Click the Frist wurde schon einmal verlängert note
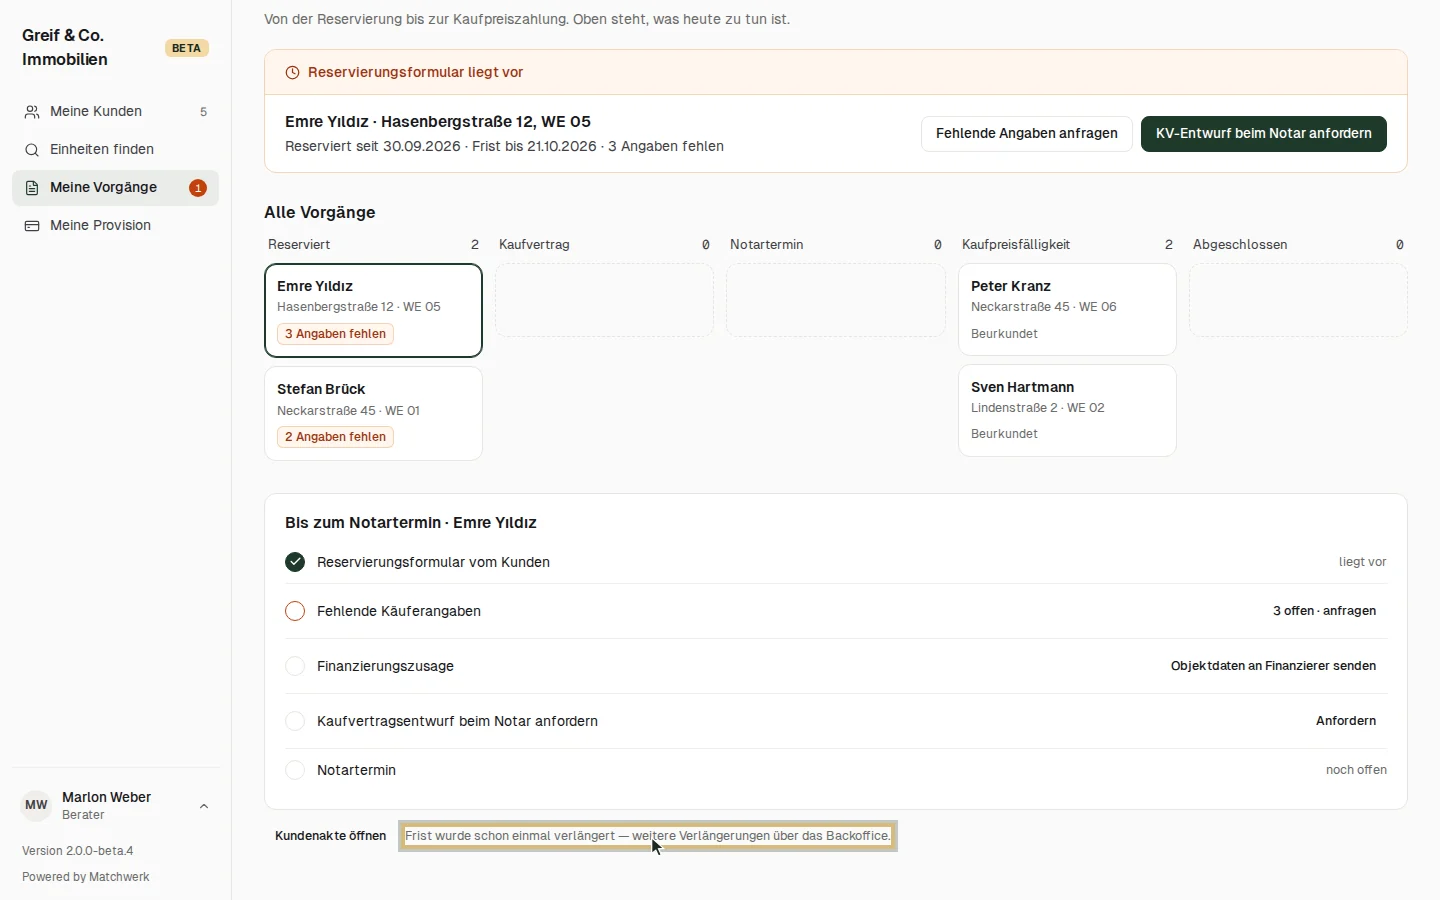The image size is (1440, 900). coord(648,836)
